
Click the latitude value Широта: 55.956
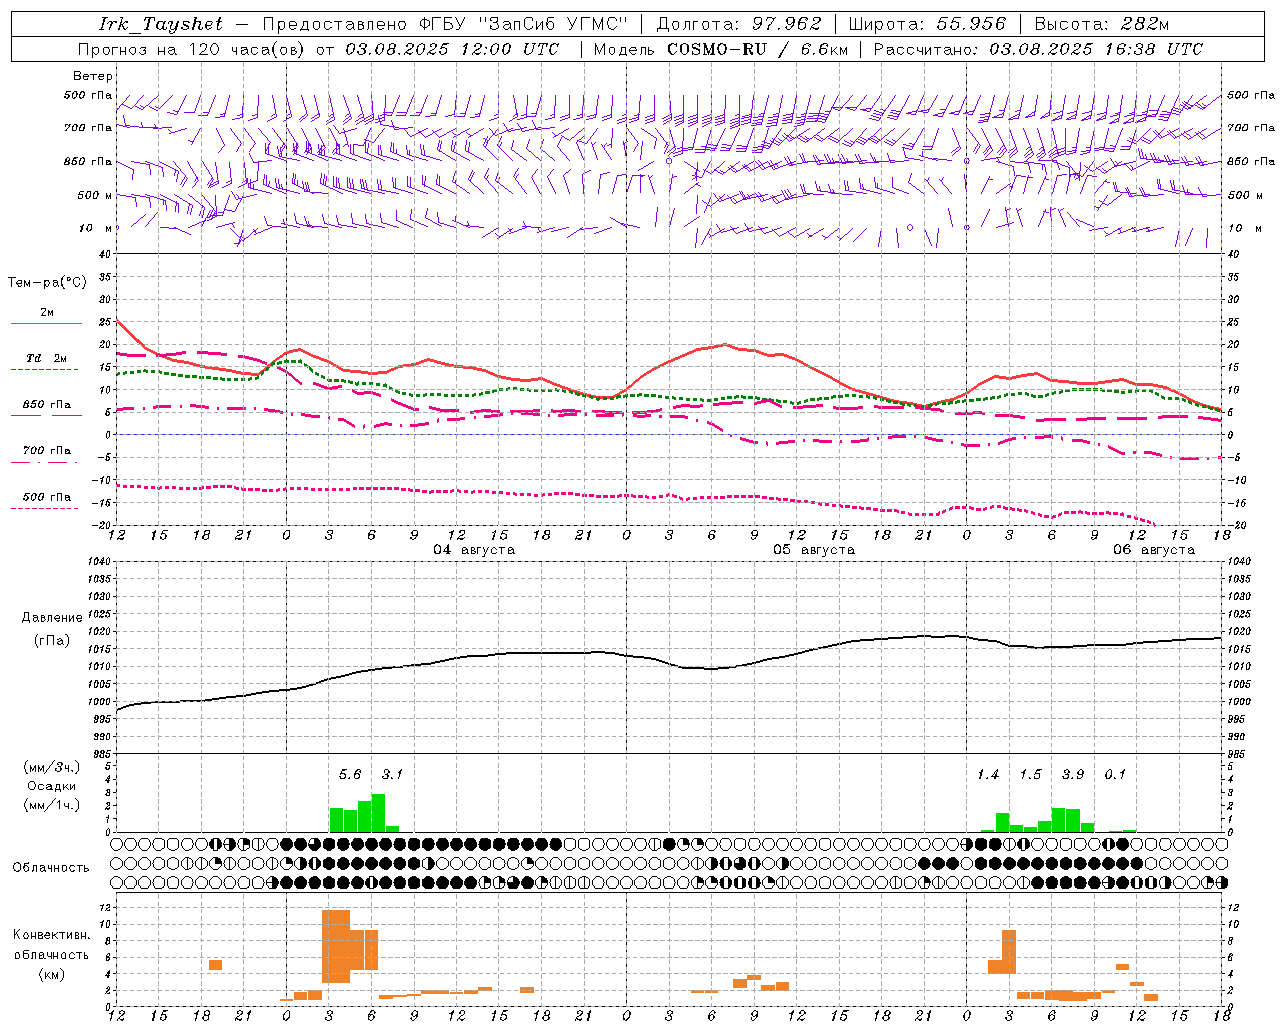(927, 24)
